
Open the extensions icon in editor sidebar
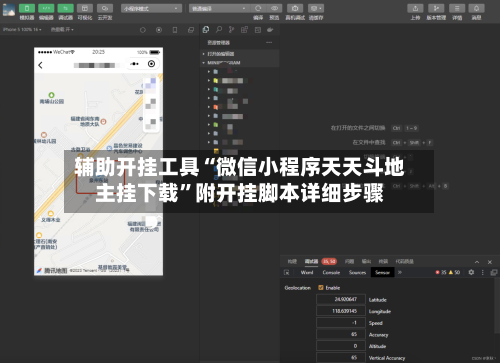244,30
